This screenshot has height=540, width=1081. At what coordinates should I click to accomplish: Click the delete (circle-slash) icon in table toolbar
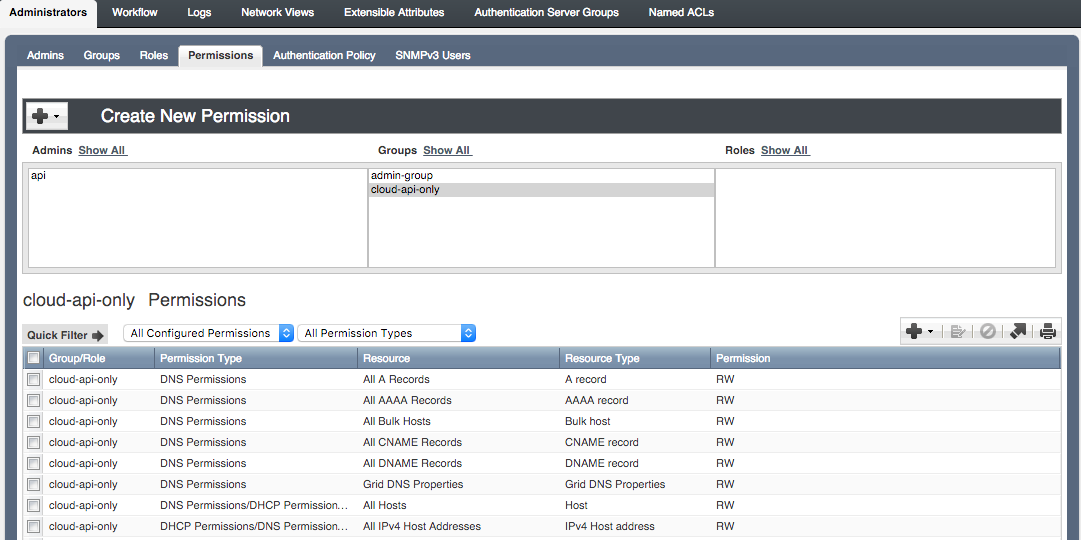coord(987,332)
